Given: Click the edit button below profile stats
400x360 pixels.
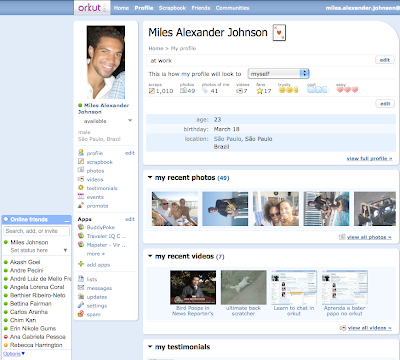Looking at the screenshot, I should [385, 104].
